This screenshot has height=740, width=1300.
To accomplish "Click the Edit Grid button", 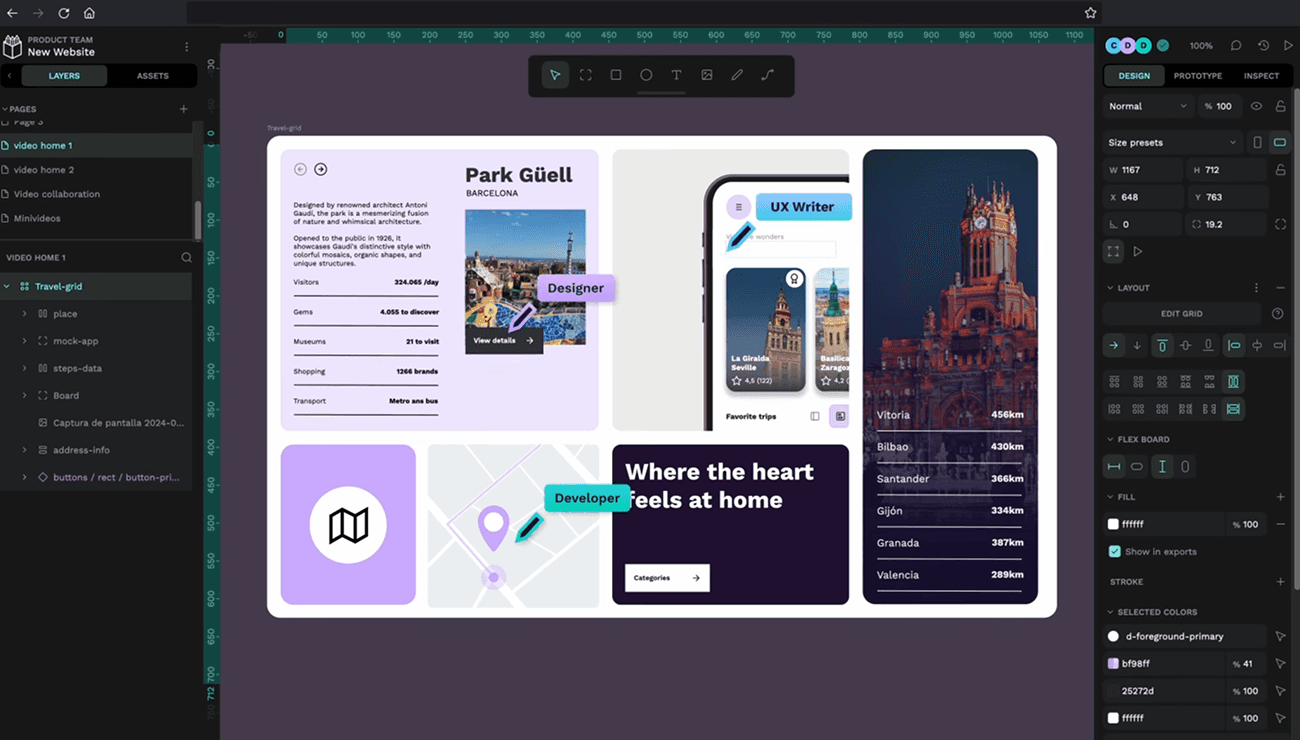I will (1182, 314).
